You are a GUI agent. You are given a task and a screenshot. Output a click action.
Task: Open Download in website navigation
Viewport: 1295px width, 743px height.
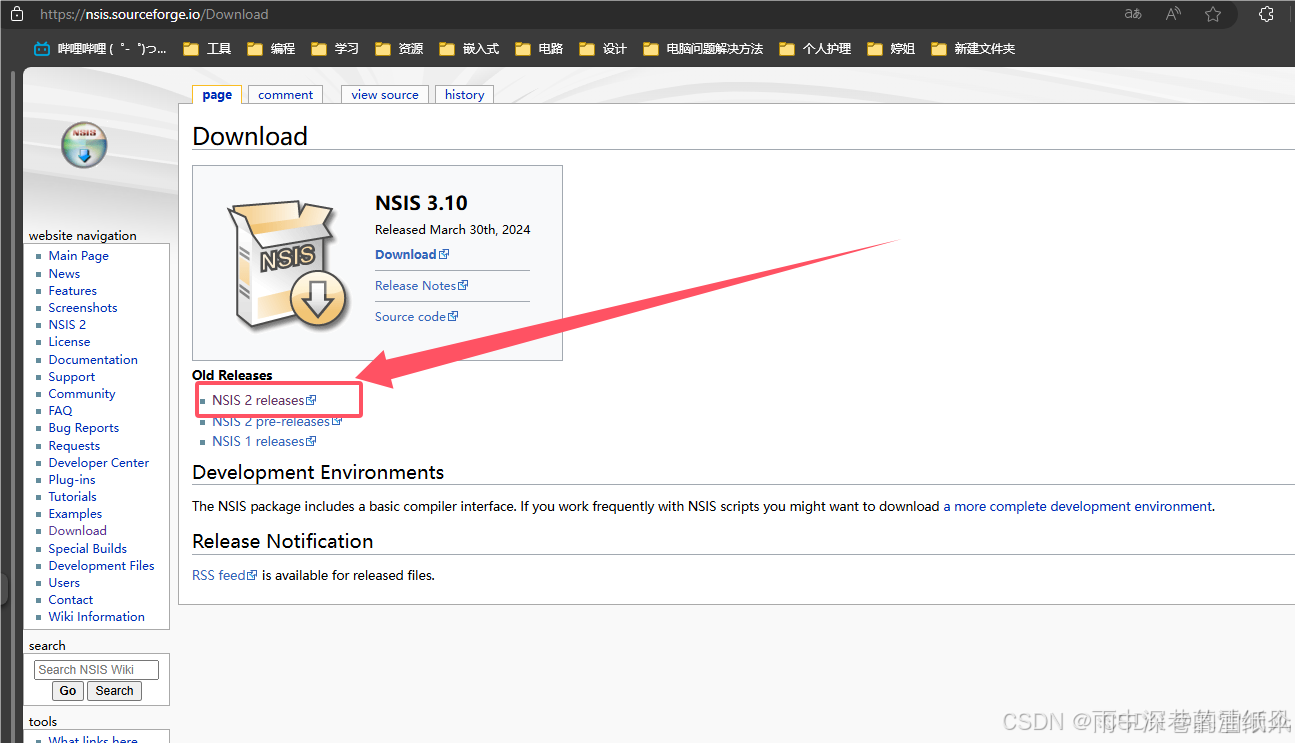(77, 530)
